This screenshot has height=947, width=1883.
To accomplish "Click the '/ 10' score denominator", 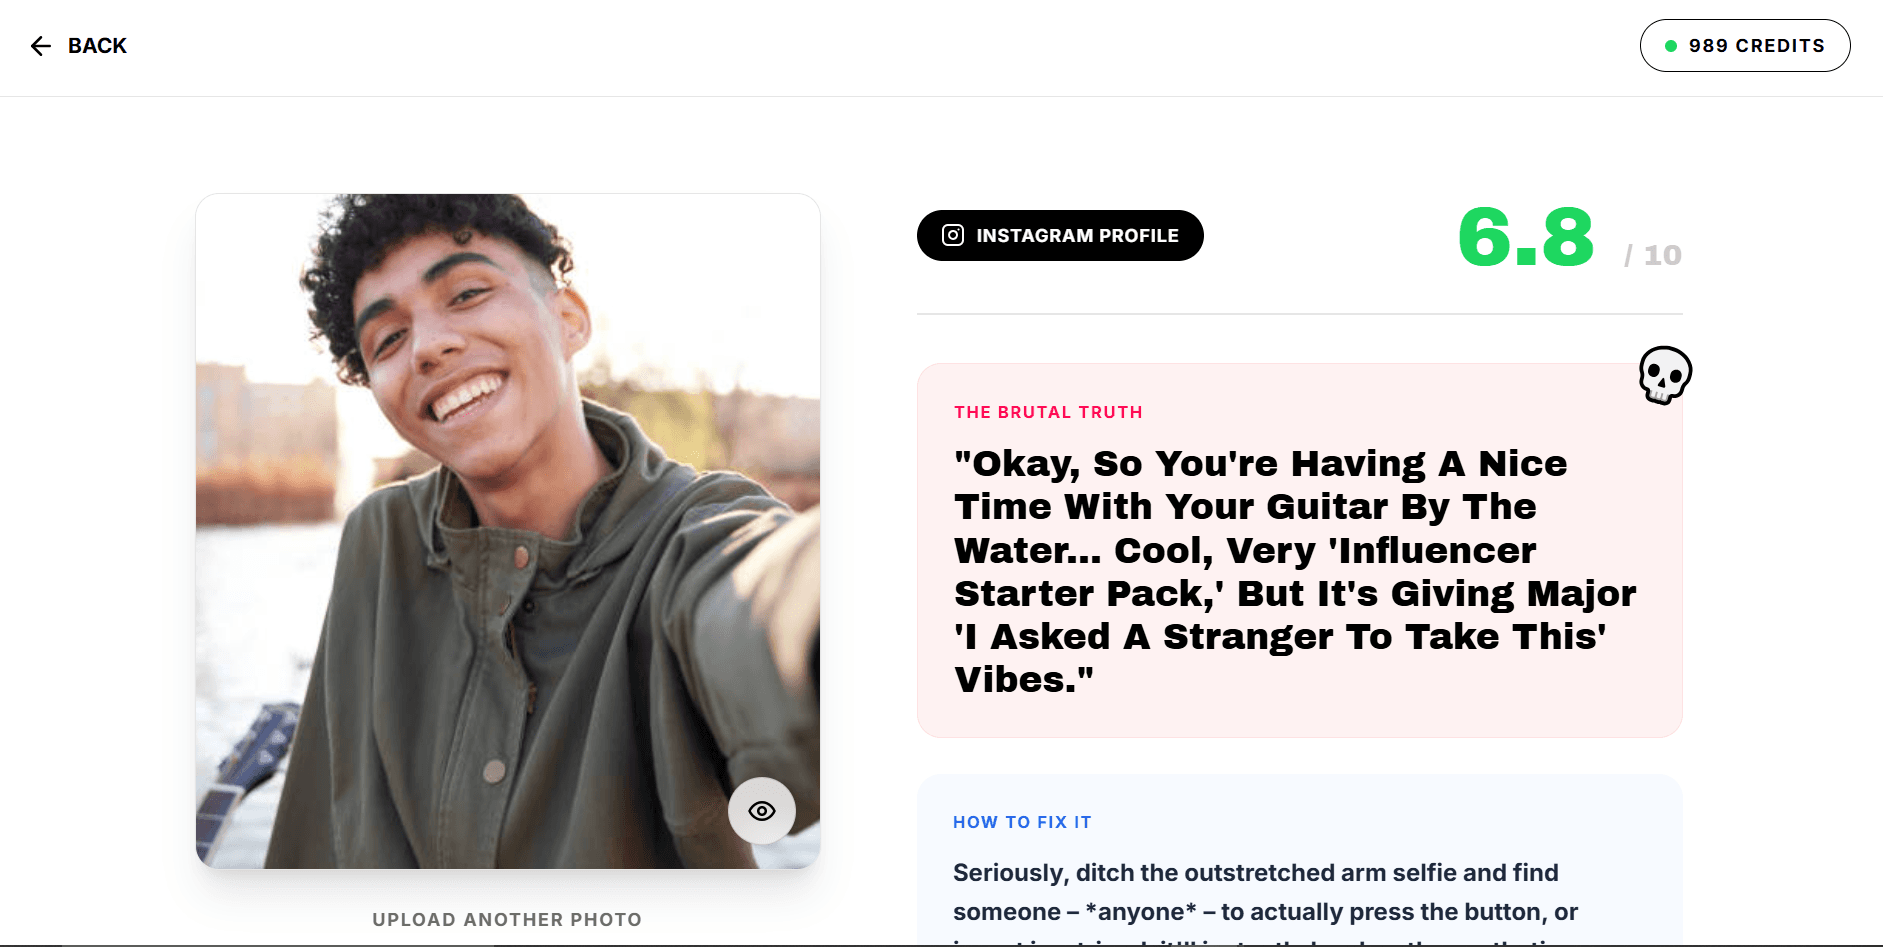I will 1653,256.
